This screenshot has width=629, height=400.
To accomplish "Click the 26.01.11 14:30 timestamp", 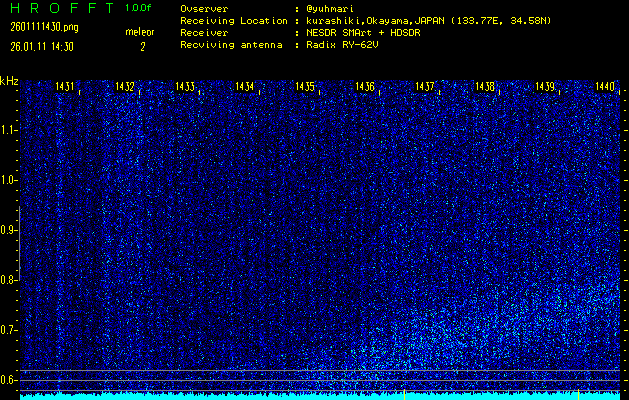I will (x=40, y=46).
